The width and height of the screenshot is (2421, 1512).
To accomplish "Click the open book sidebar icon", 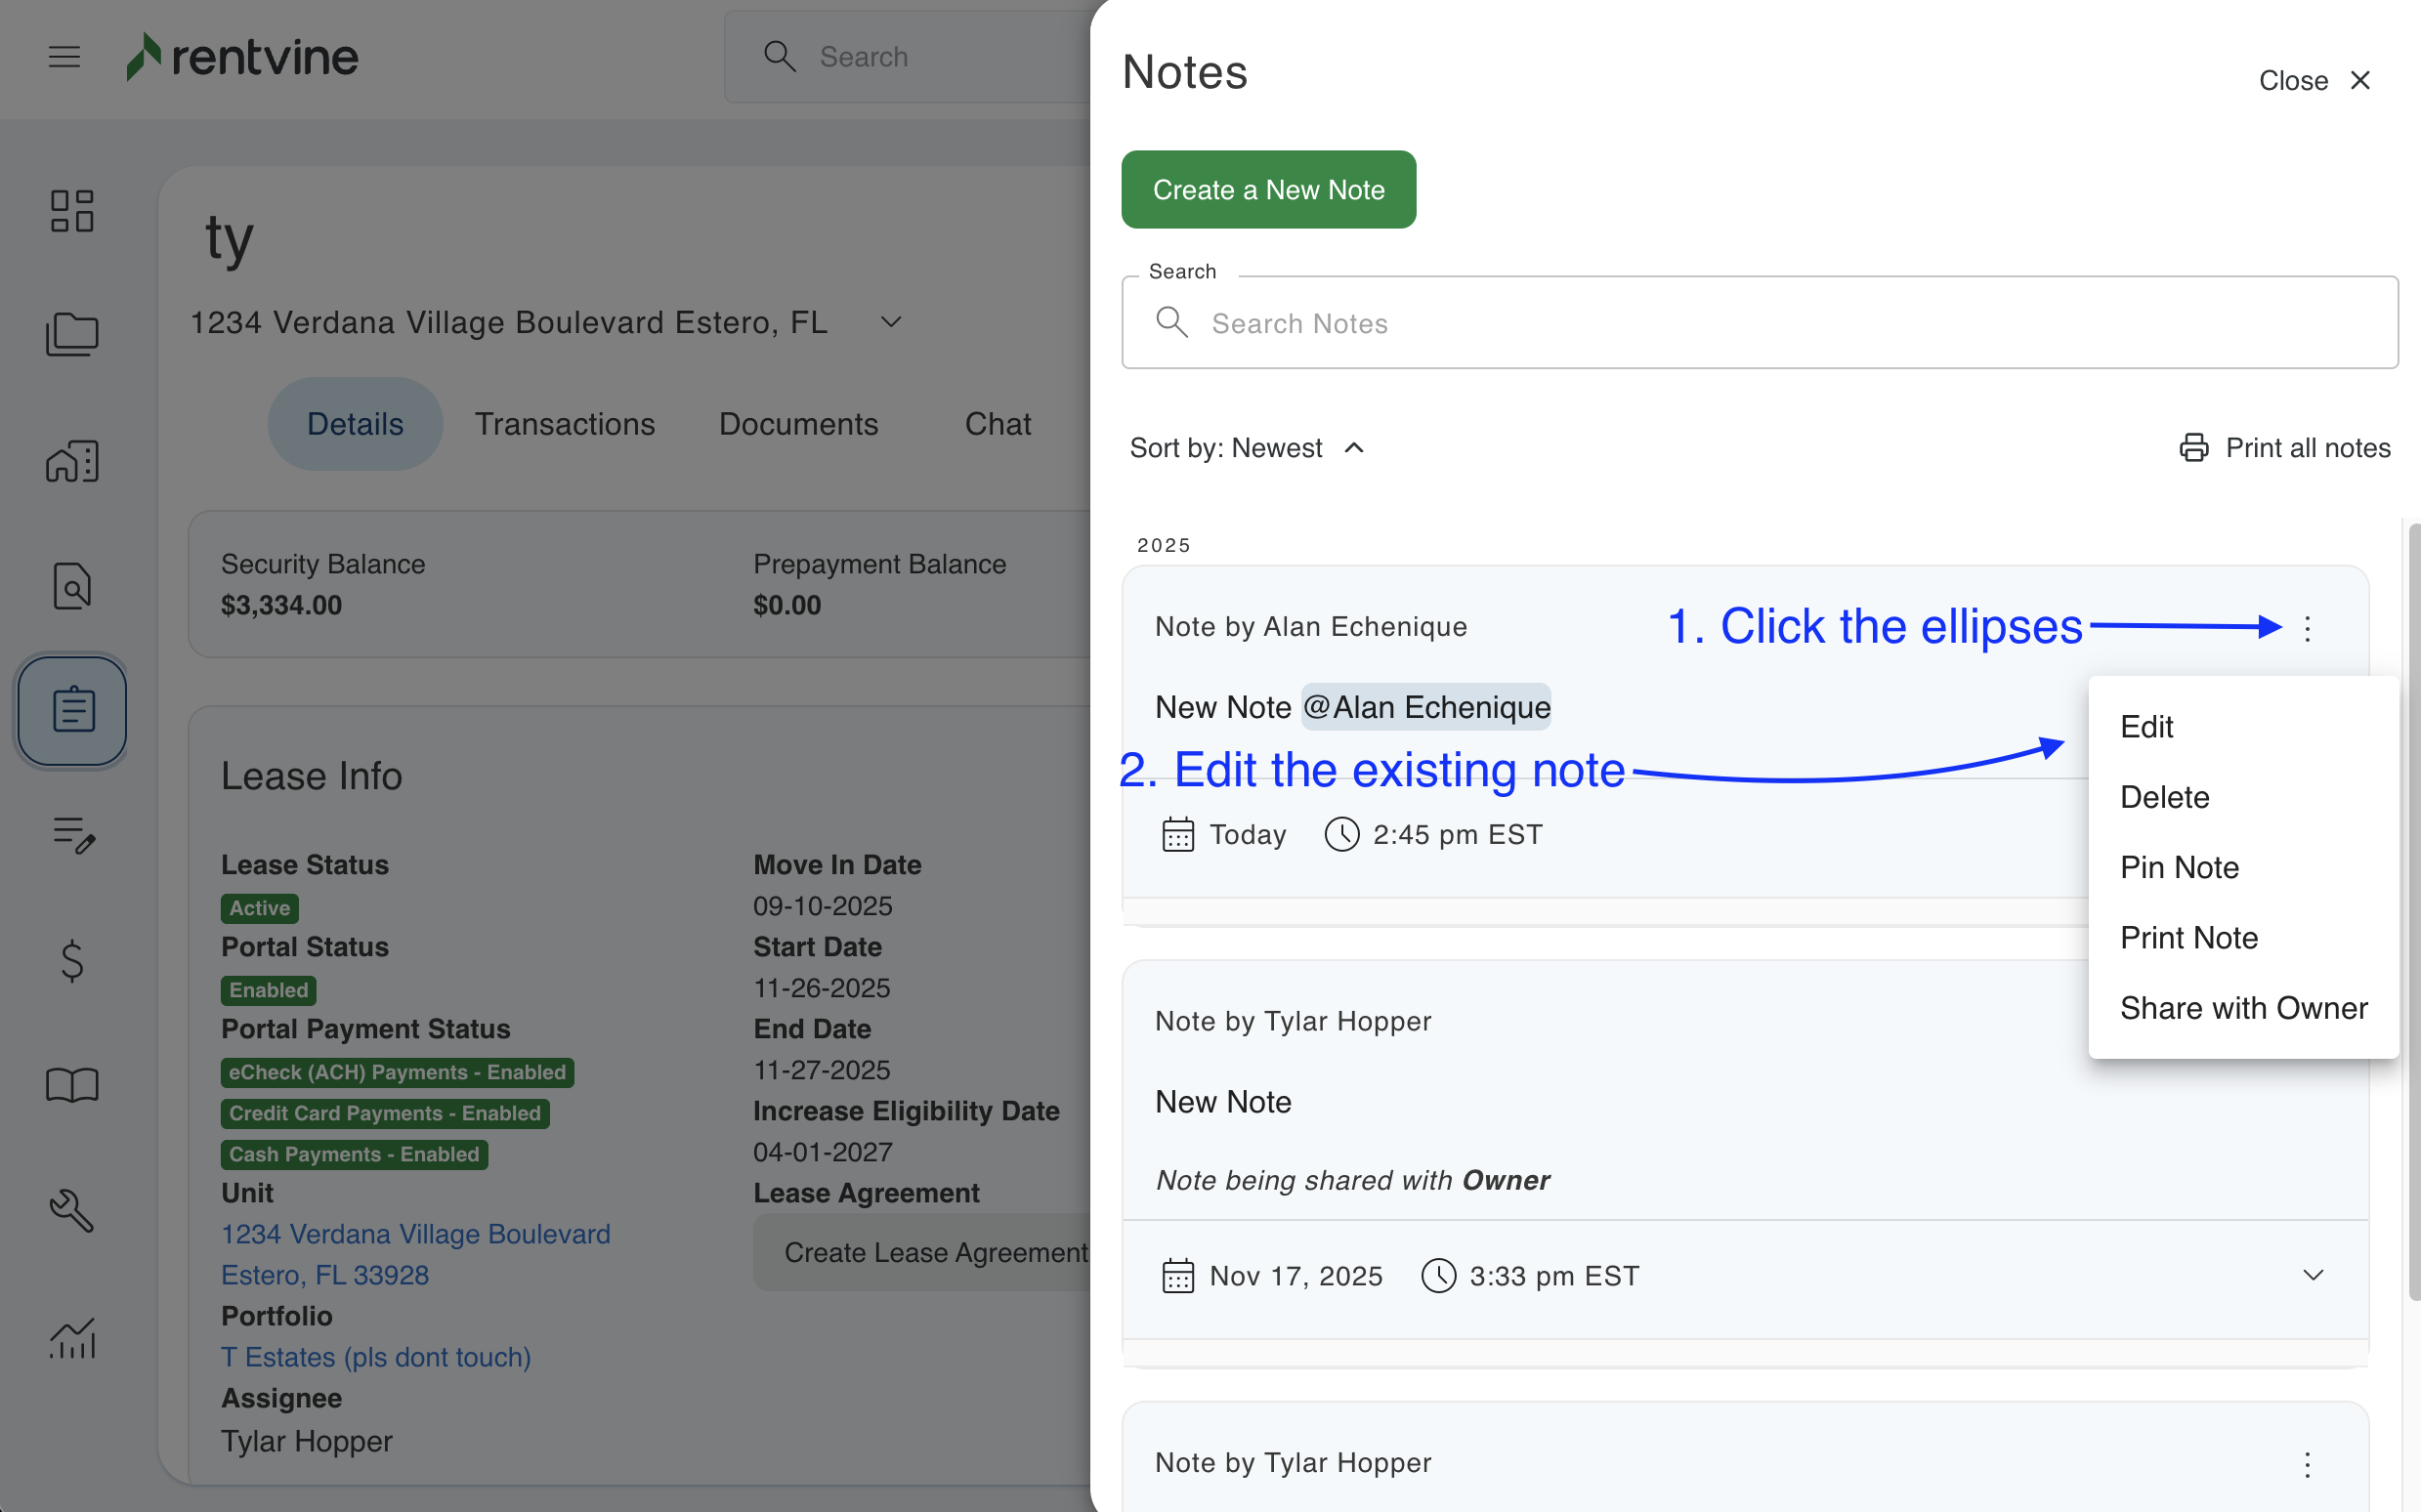I will [72, 1085].
